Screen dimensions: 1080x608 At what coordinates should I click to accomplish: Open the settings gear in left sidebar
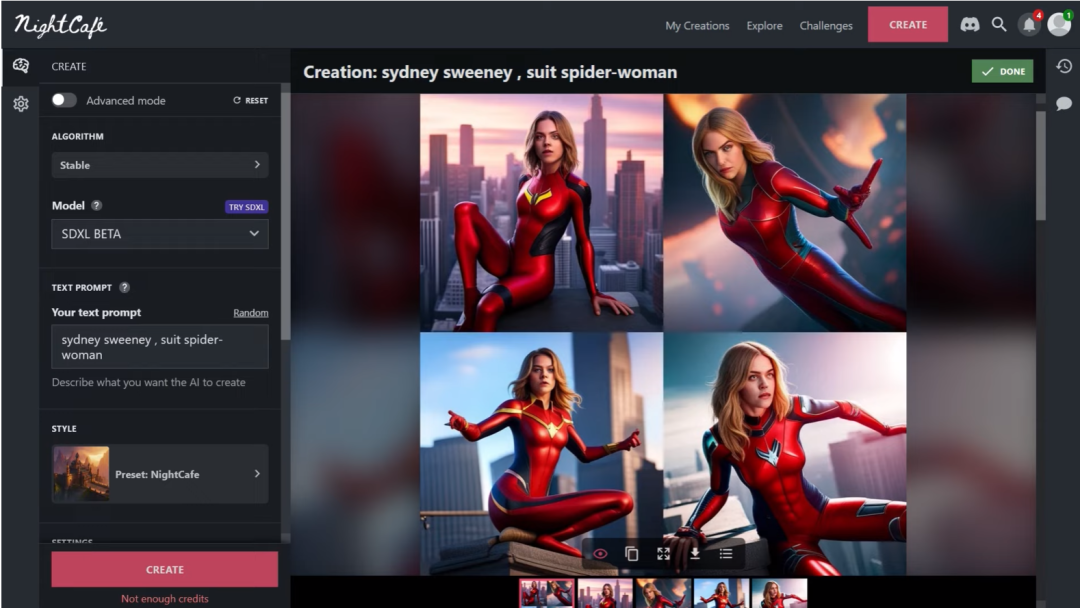20,104
